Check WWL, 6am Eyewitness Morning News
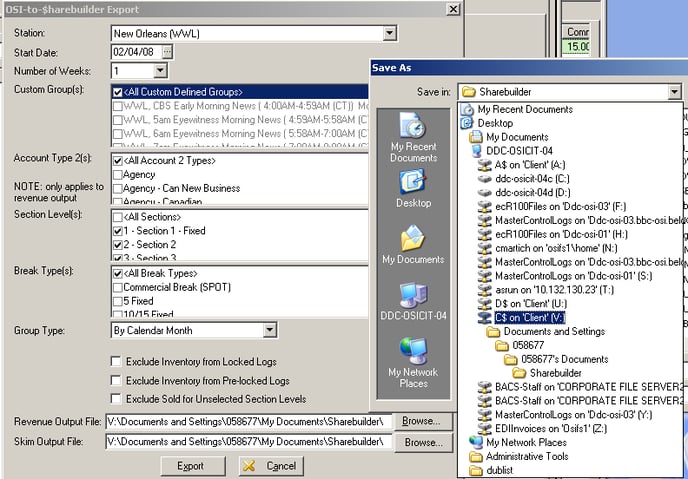The image size is (688, 479). click(117, 133)
